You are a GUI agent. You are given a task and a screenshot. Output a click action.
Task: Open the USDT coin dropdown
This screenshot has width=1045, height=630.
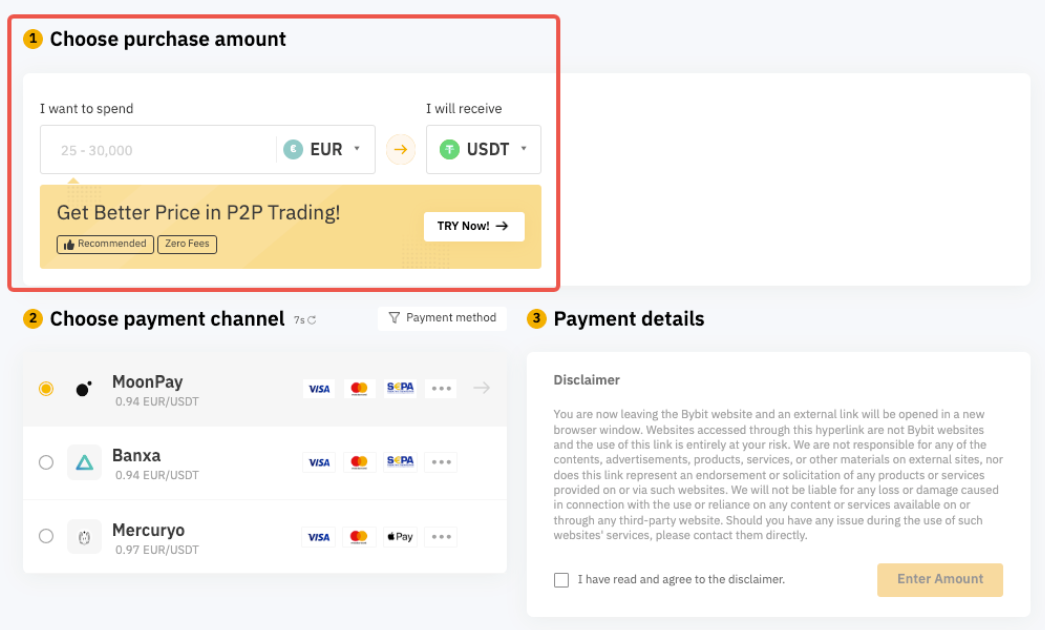tap(484, 150)
